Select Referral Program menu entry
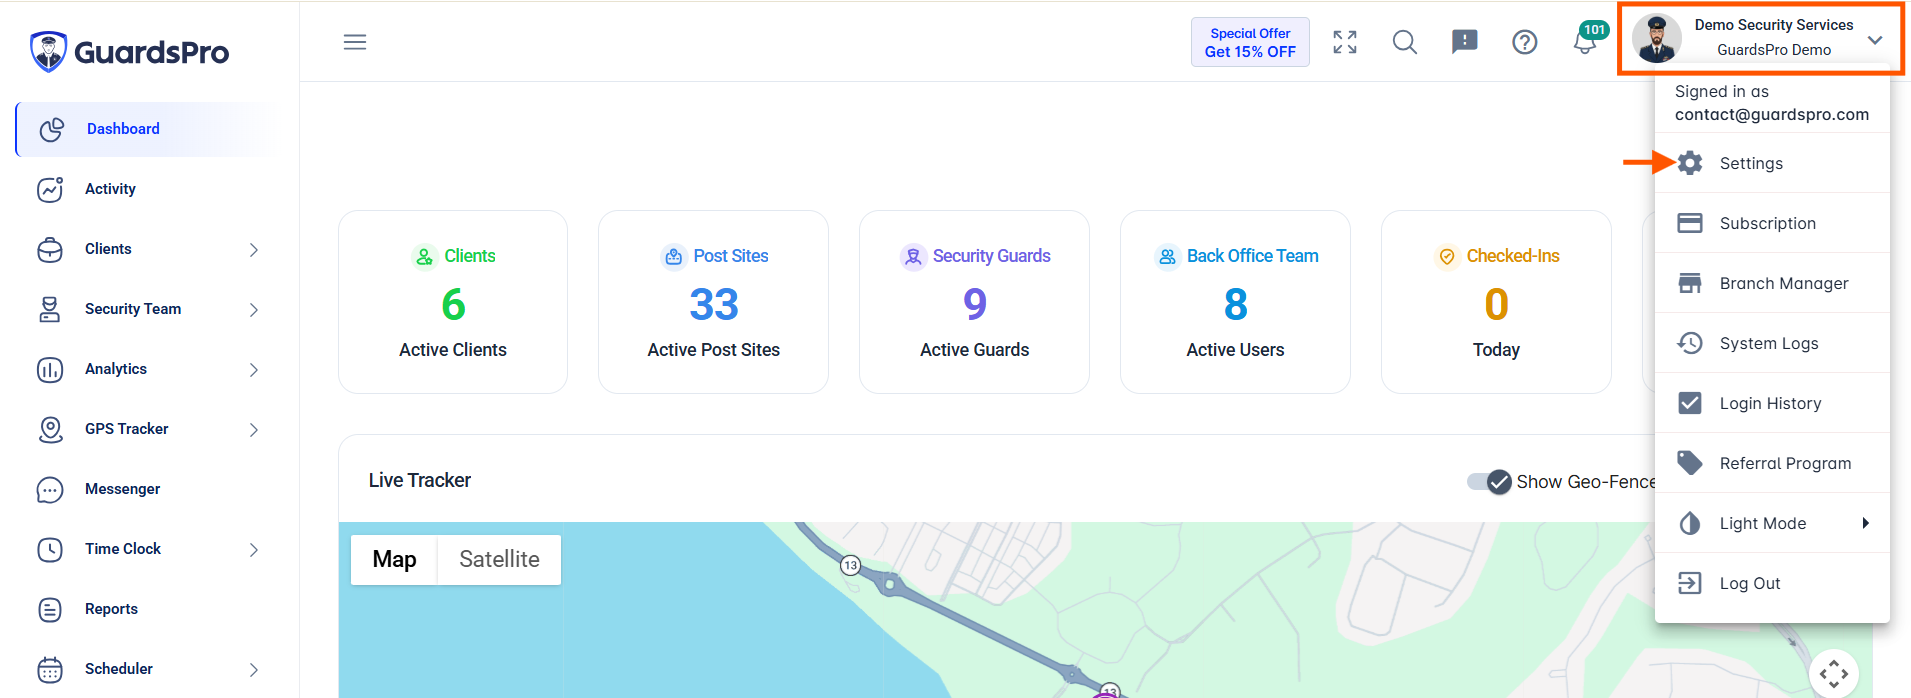The image size is (1911, 698). pos(1772,463)
